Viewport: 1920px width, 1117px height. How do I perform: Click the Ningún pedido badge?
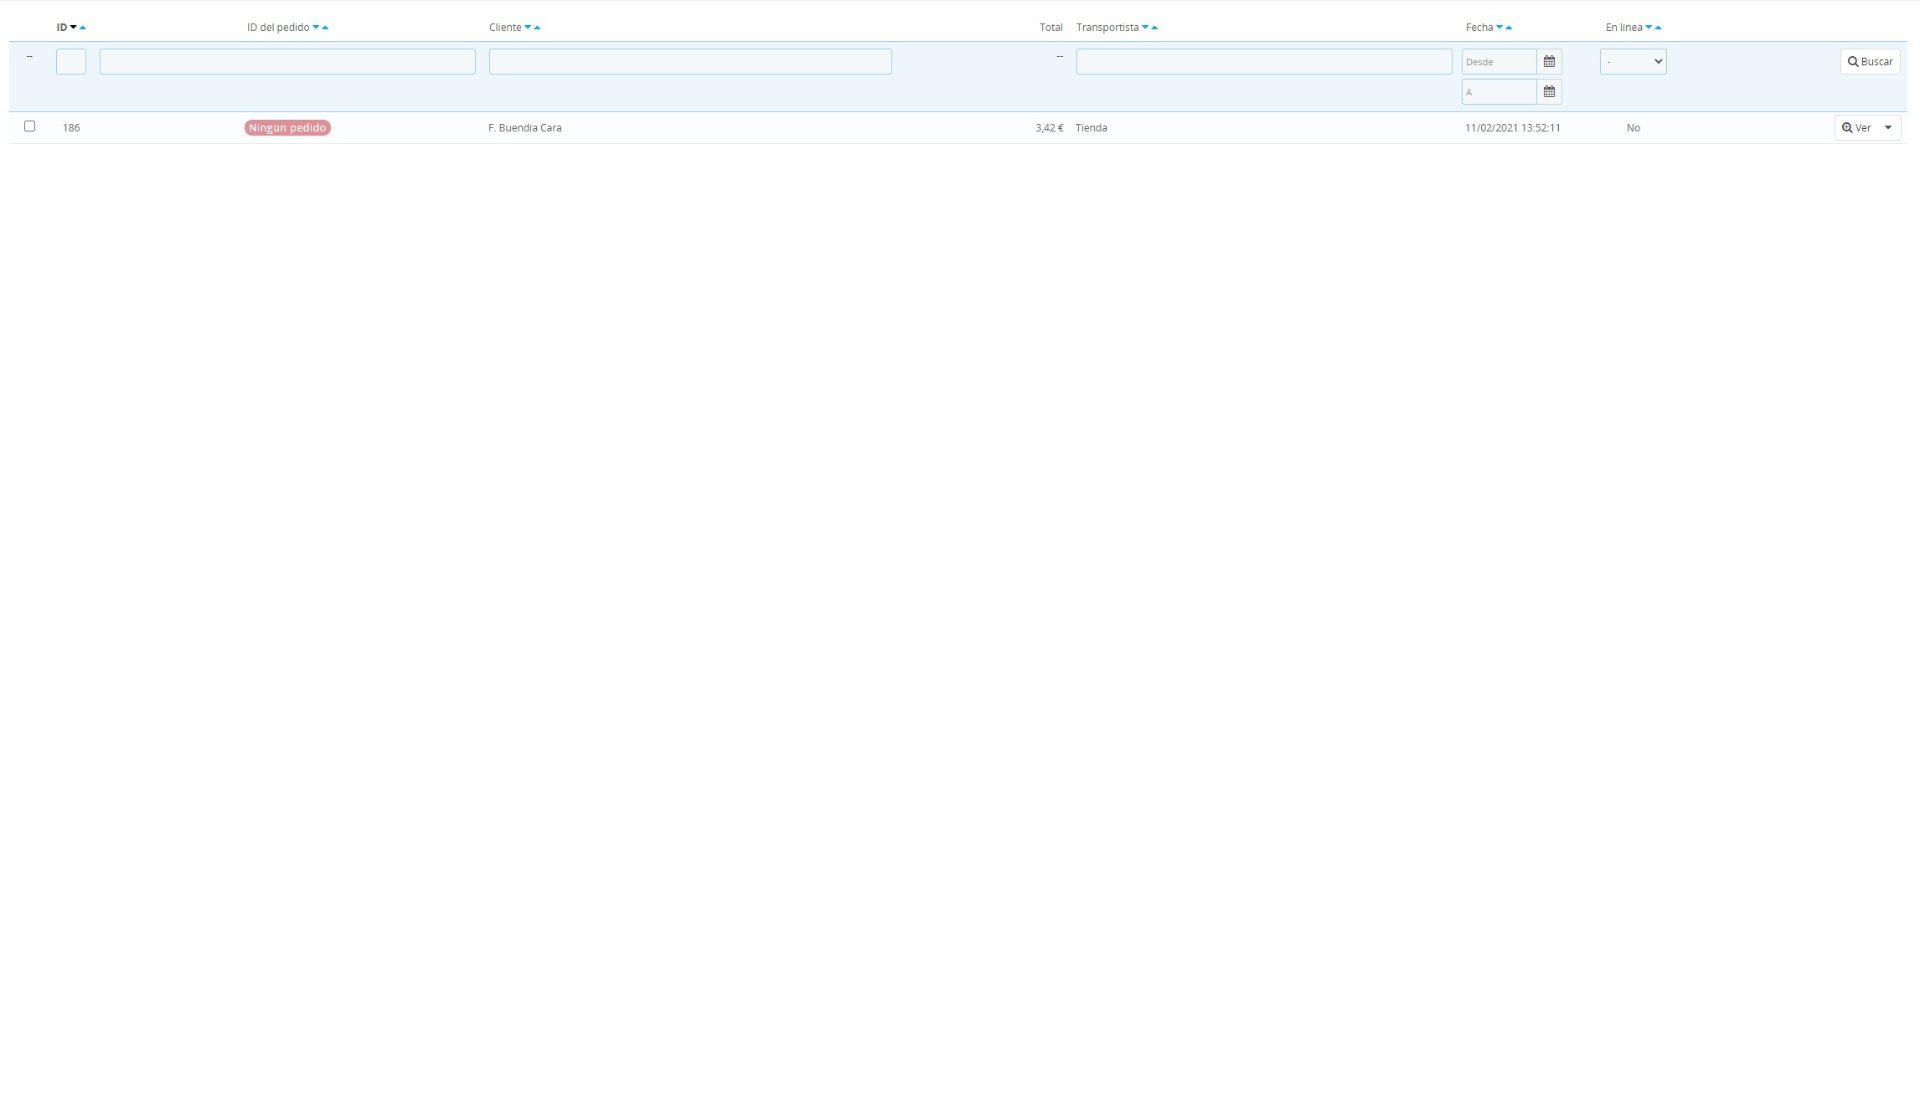(x=287, y=128)
